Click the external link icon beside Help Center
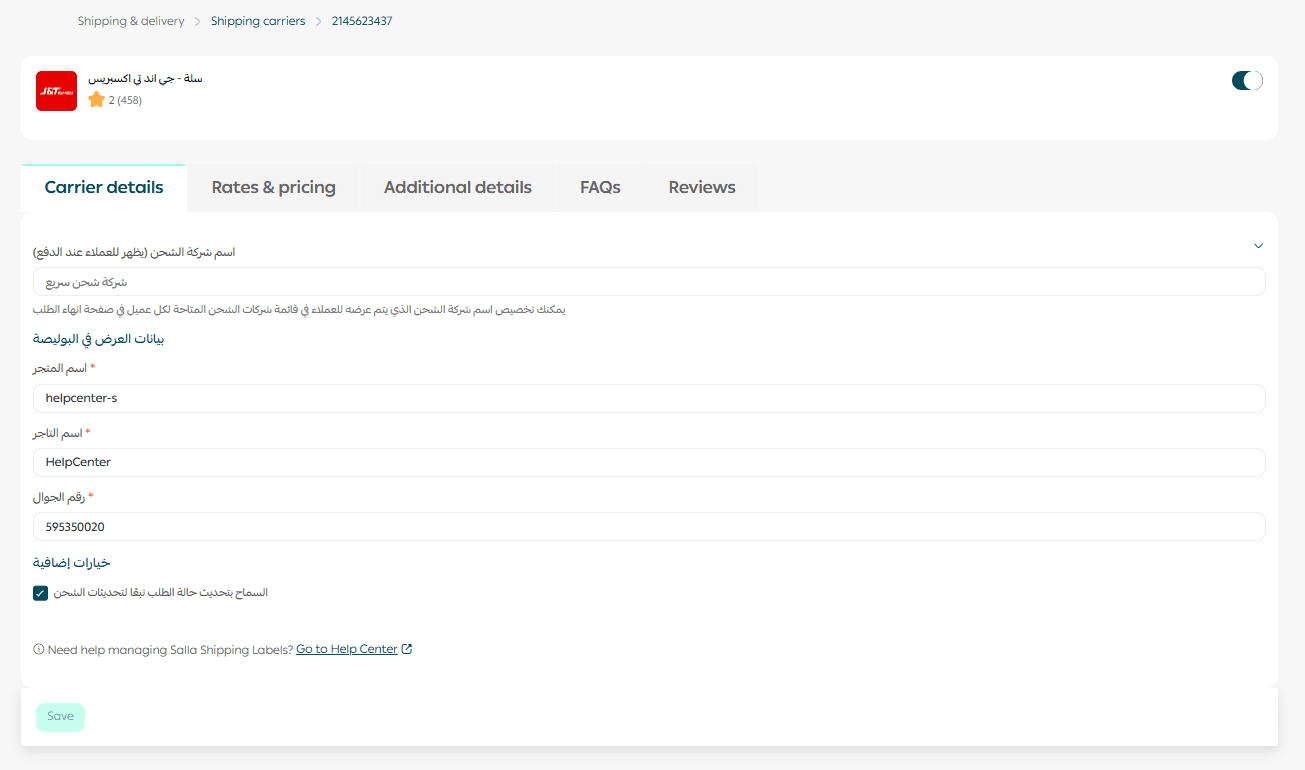 pos(407,649)
